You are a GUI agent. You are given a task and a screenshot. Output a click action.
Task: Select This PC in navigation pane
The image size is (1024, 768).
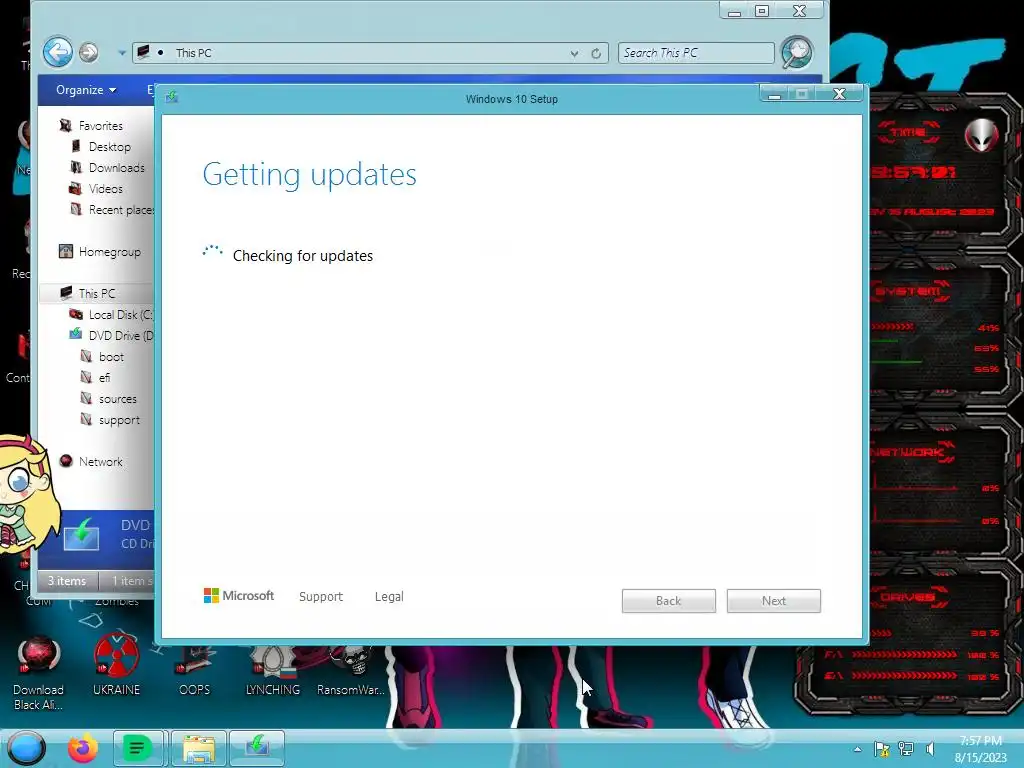point(97,293)
